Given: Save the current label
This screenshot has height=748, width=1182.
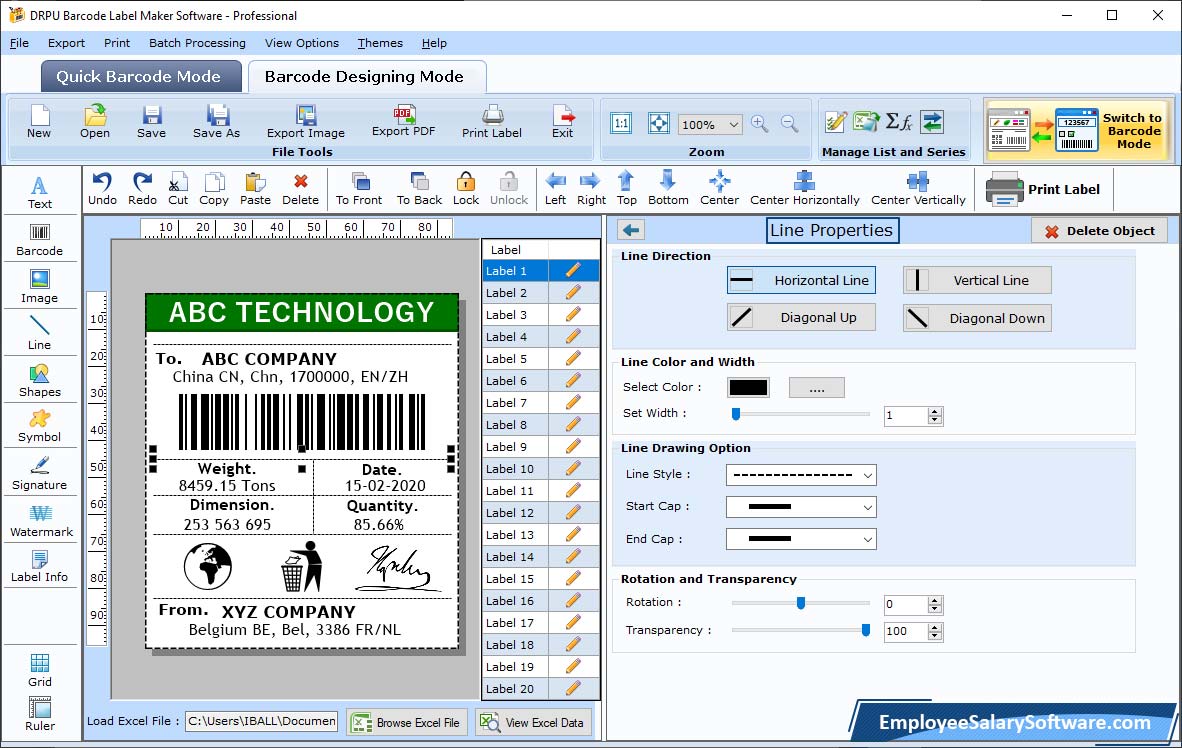Looking at the screenshot, I should 152,122.
